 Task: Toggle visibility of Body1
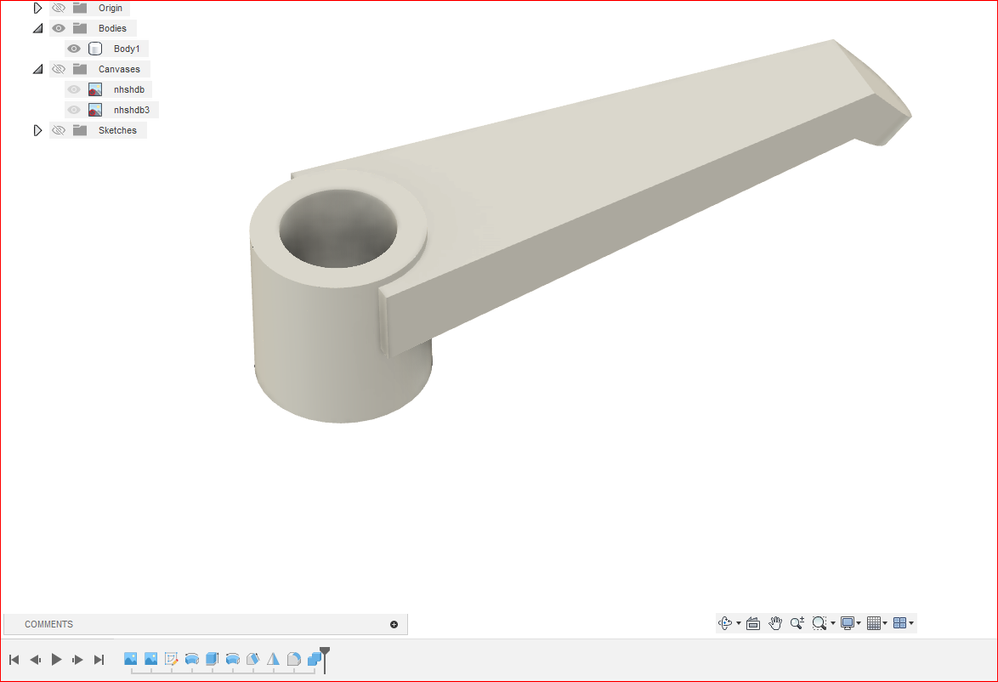click(x=73, y=48)
